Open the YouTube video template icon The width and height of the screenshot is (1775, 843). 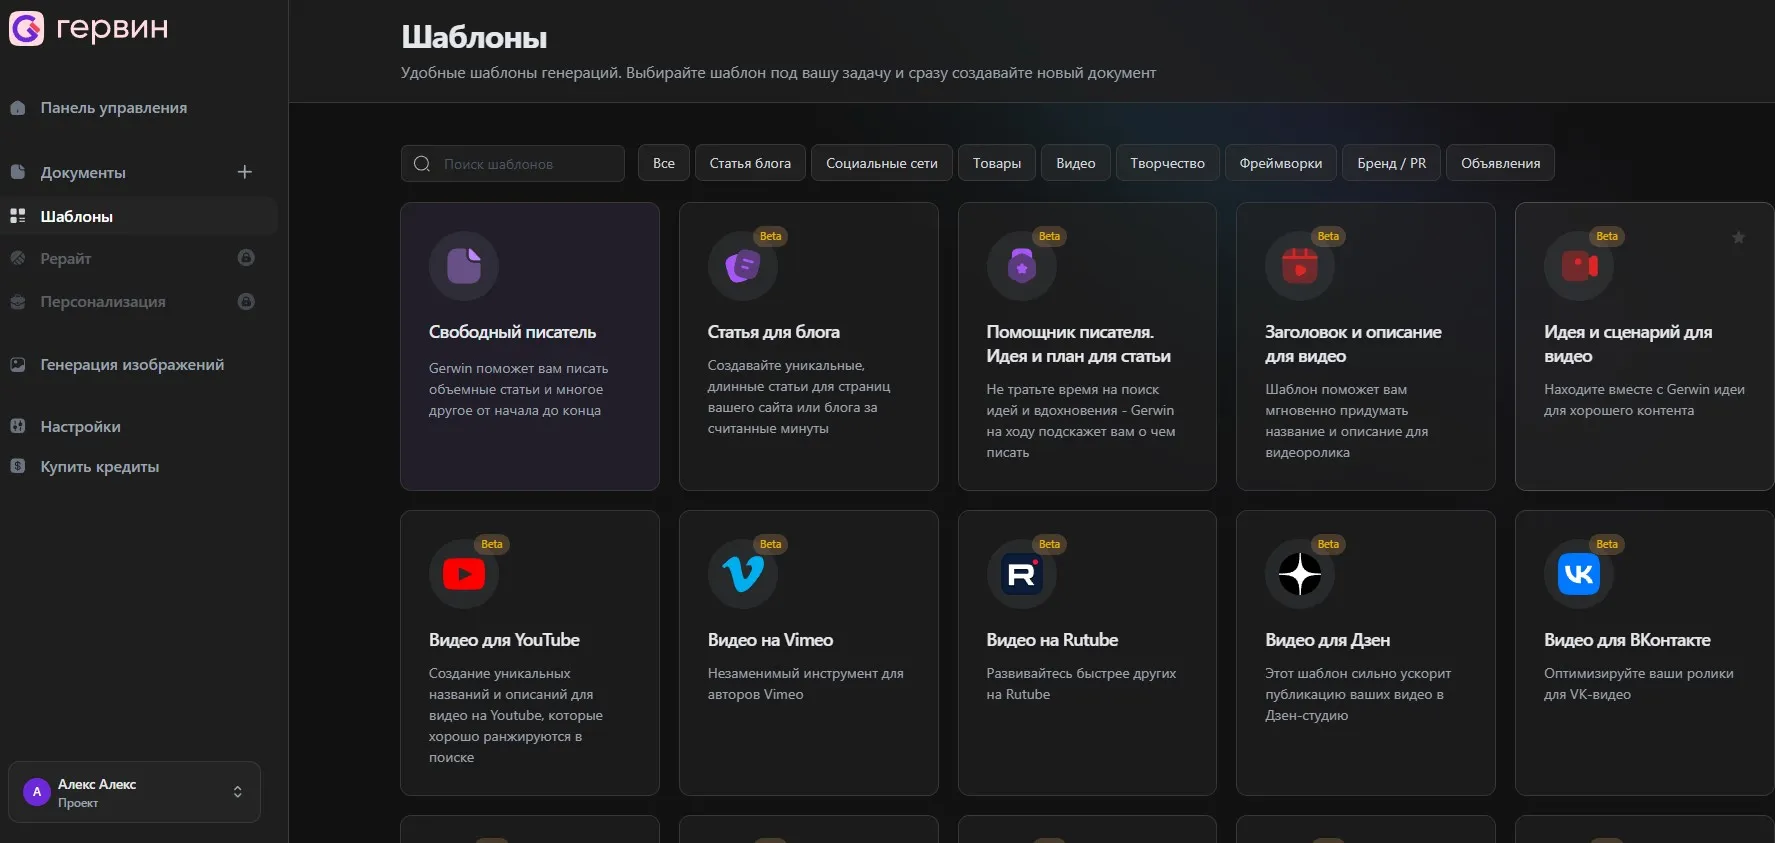[464, 574]
